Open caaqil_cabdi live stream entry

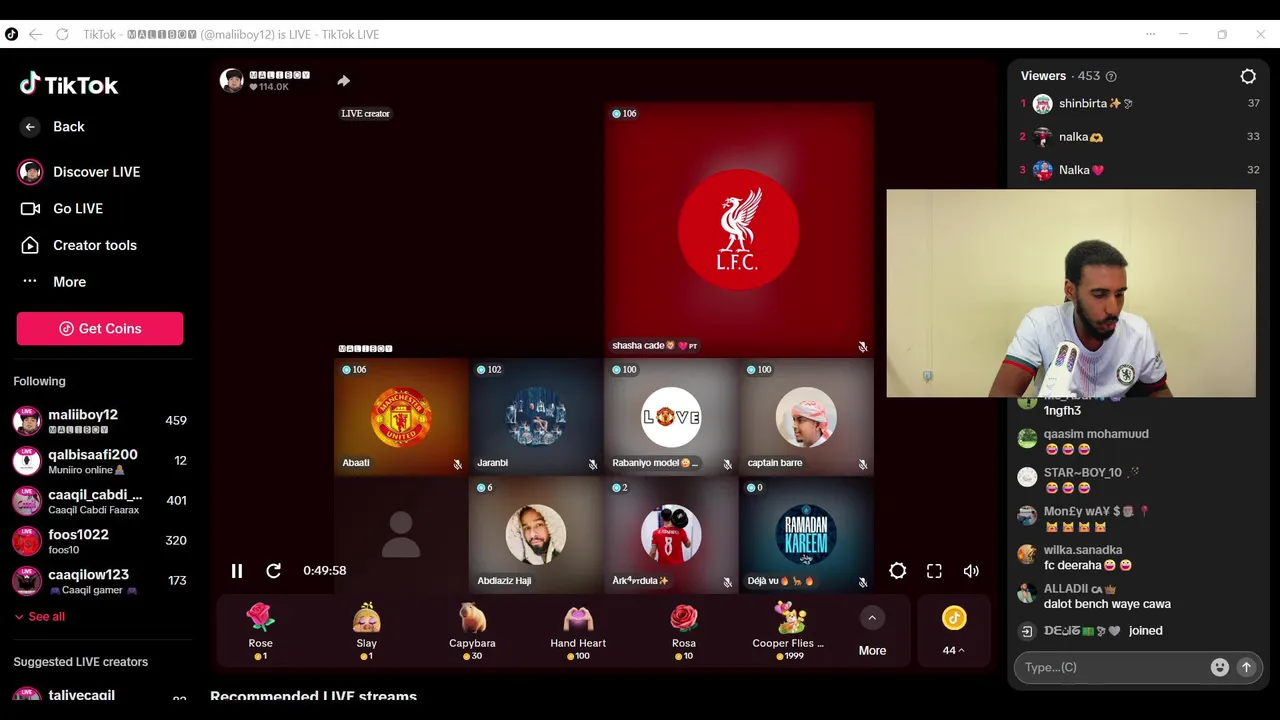point(100,501)
